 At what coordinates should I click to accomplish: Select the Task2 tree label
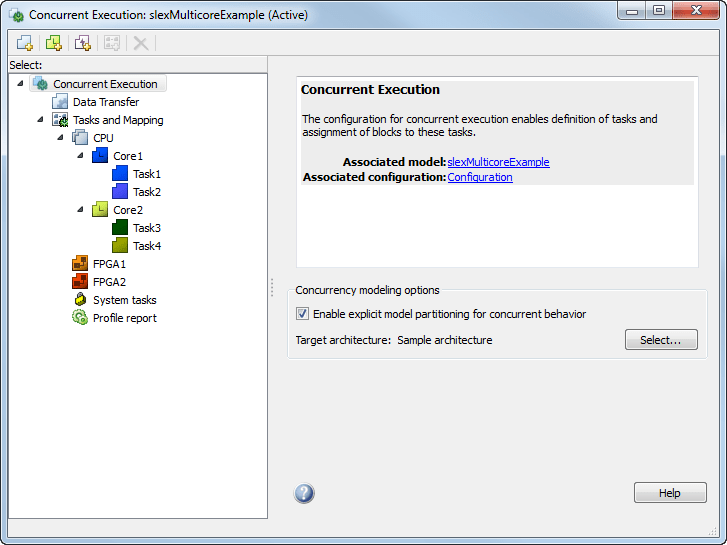147,192
